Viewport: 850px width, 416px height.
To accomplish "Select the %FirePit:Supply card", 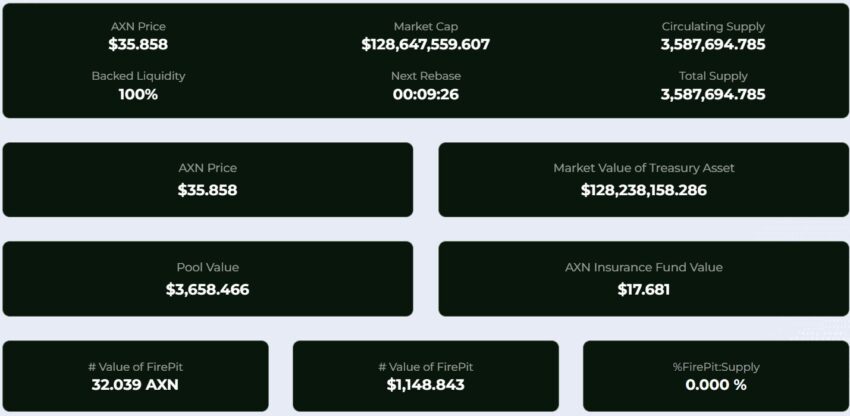I will coord(716,376).
